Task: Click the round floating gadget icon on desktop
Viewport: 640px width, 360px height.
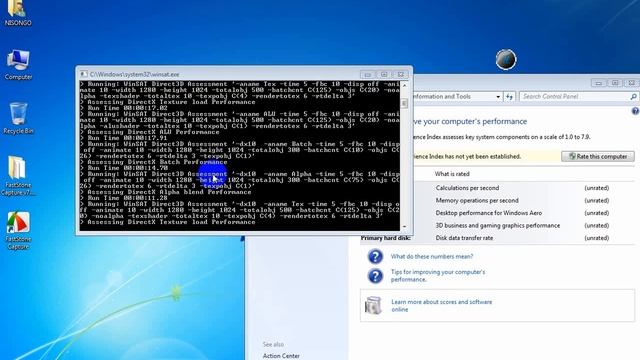Action: (506, 60)
